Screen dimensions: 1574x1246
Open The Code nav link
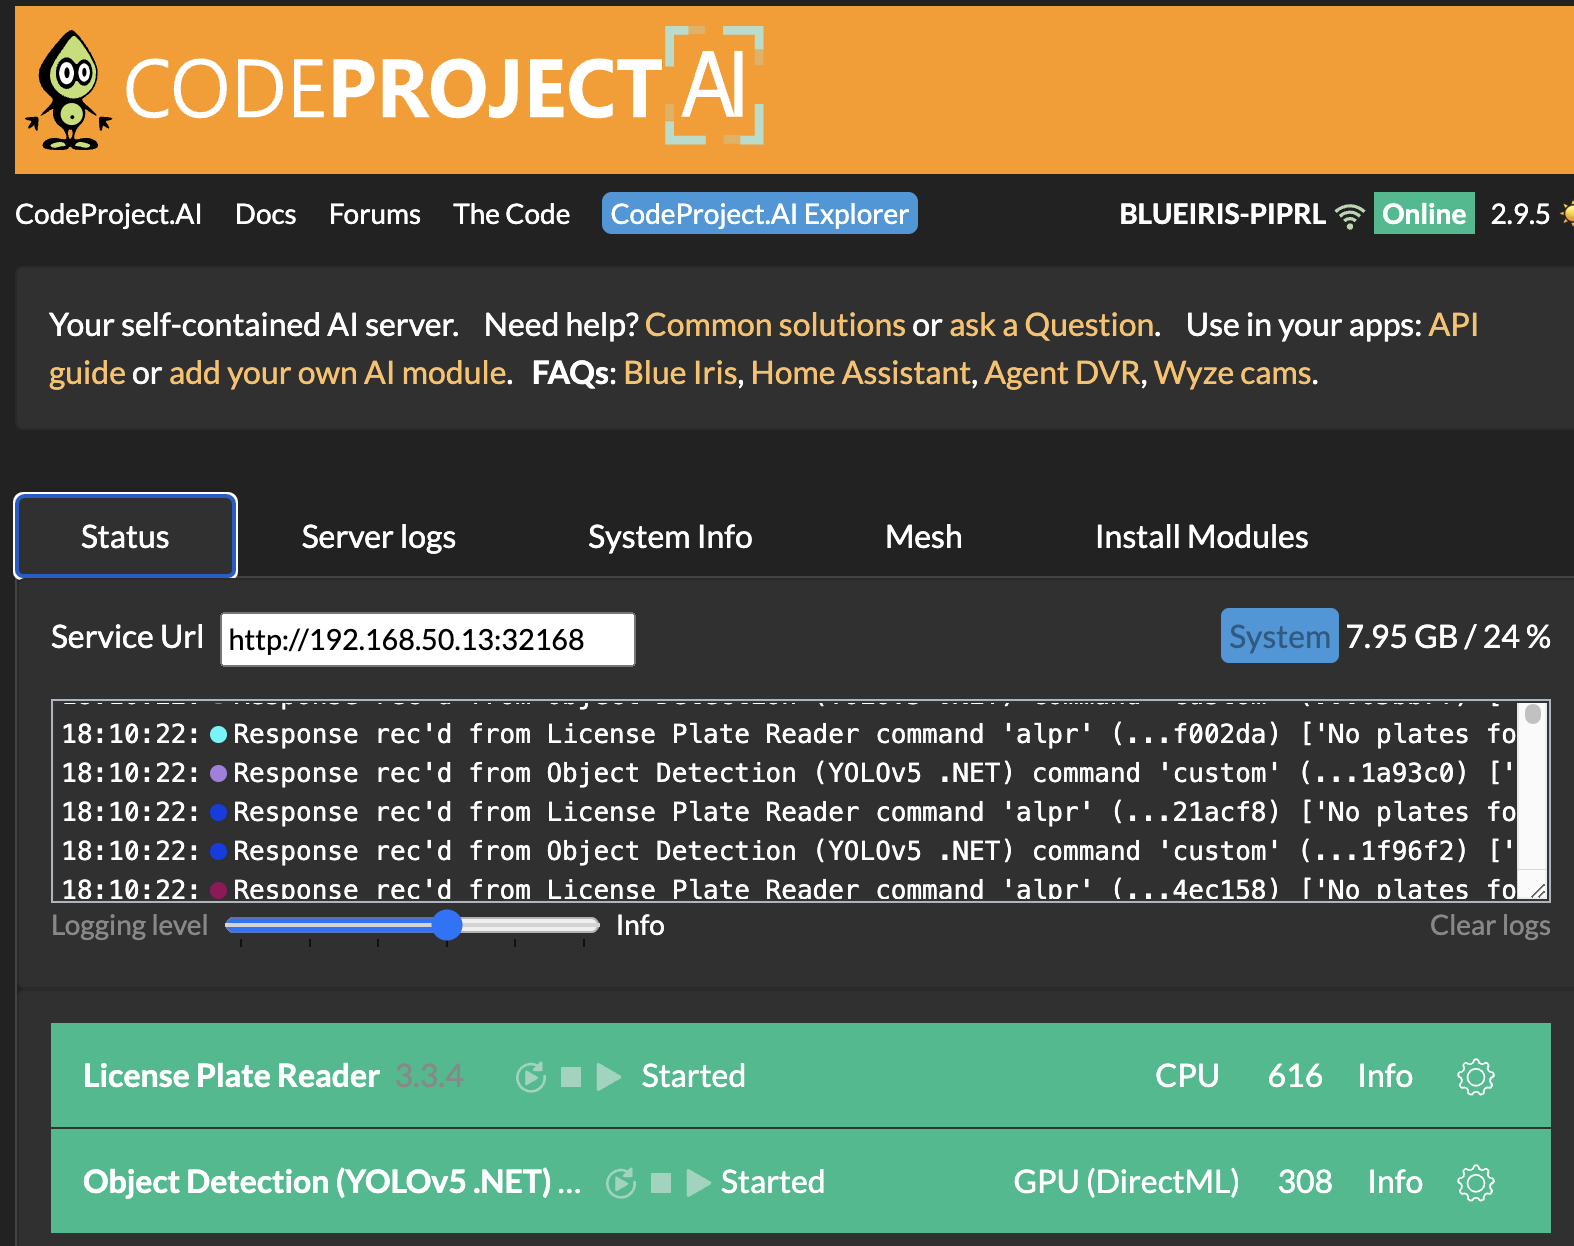coord(511,214)
